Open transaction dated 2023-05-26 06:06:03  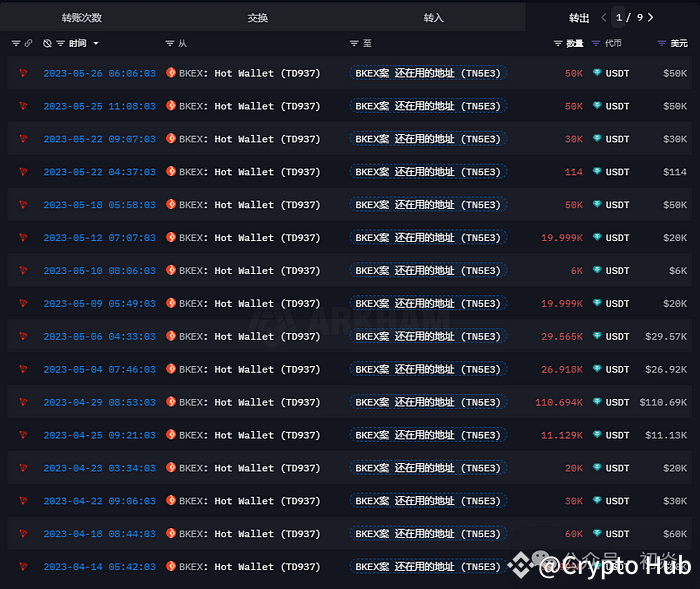[100, 73]
